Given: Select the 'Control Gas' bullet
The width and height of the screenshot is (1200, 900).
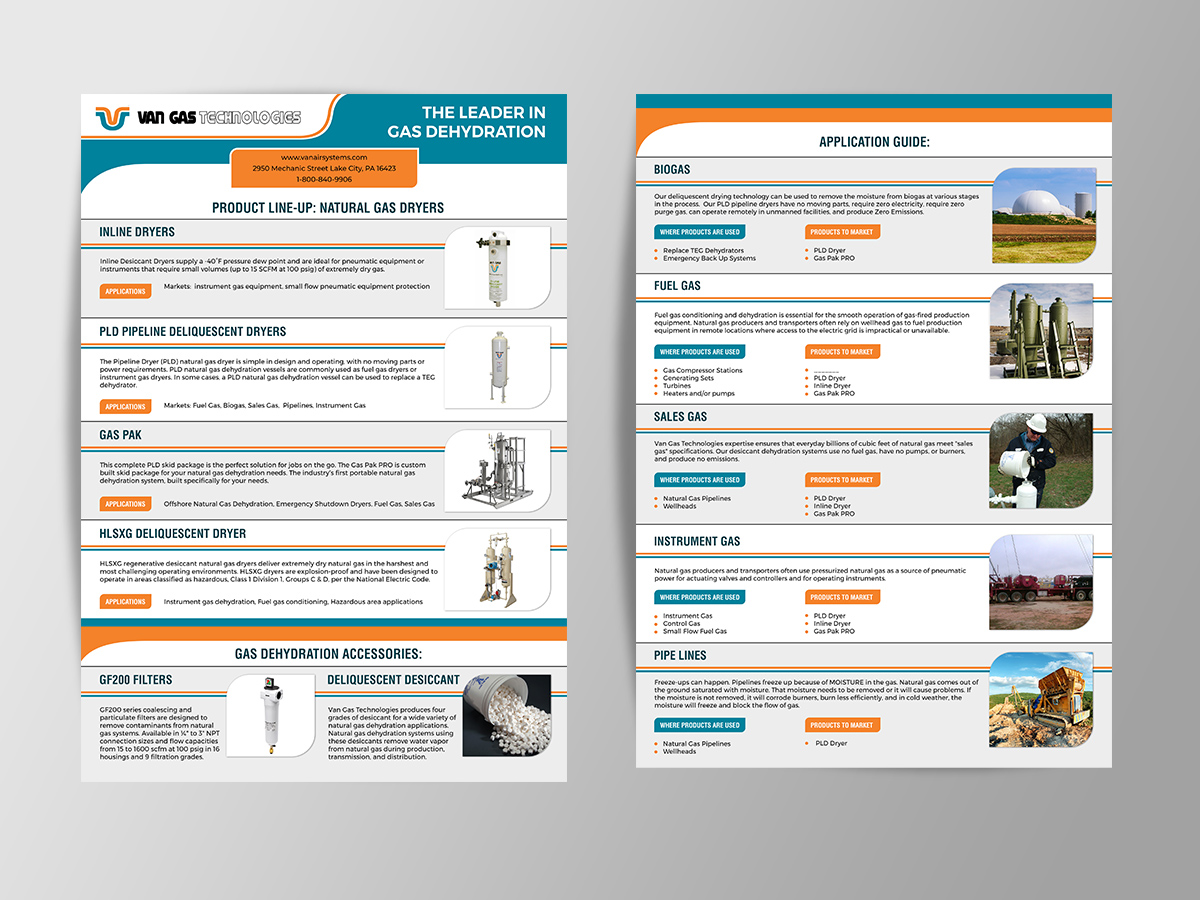Looking at the screenshot, I should click(x=682, y=624).
